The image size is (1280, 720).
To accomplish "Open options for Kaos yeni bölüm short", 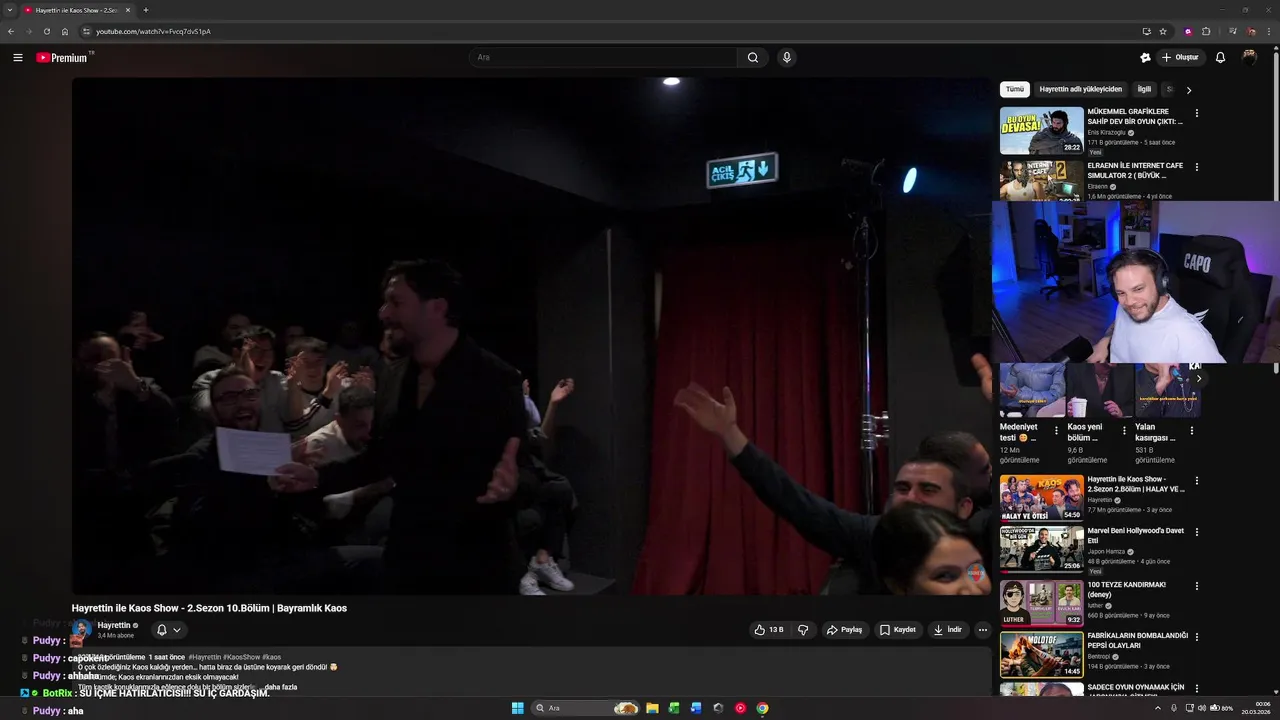I will pos(1124,431).
